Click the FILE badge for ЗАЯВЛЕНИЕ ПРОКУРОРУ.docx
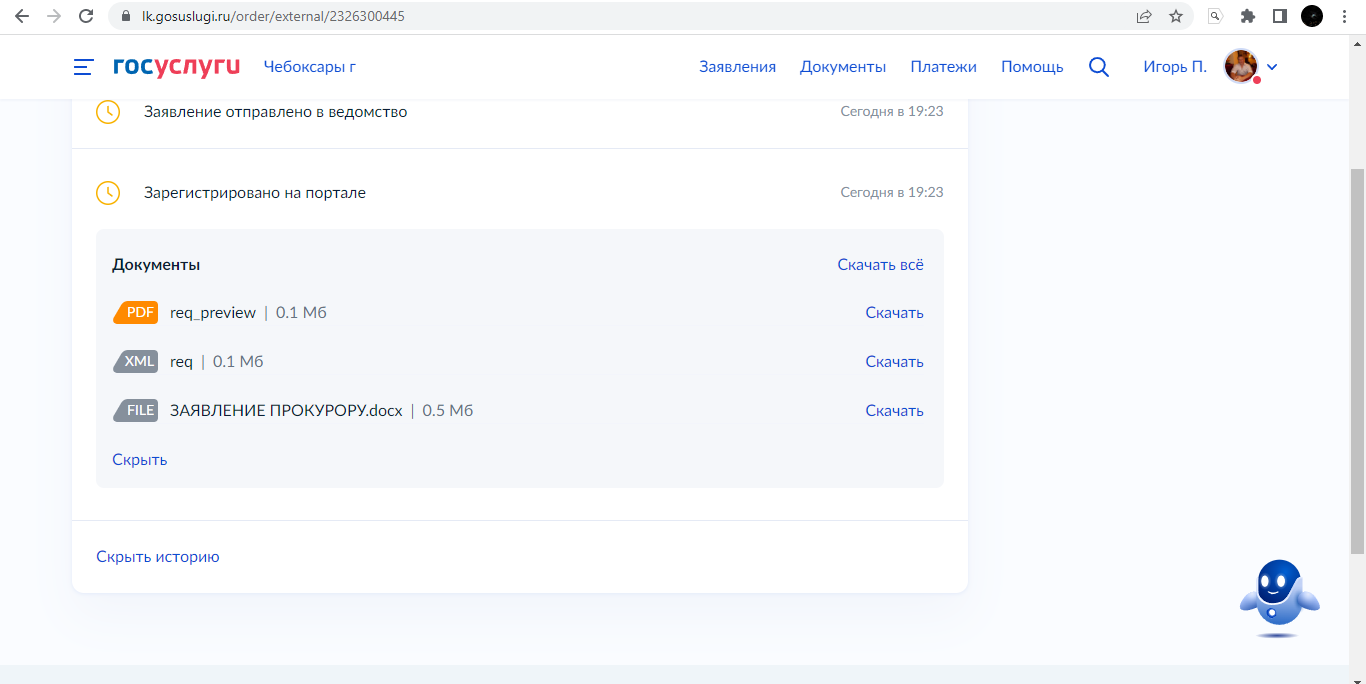 137,411
